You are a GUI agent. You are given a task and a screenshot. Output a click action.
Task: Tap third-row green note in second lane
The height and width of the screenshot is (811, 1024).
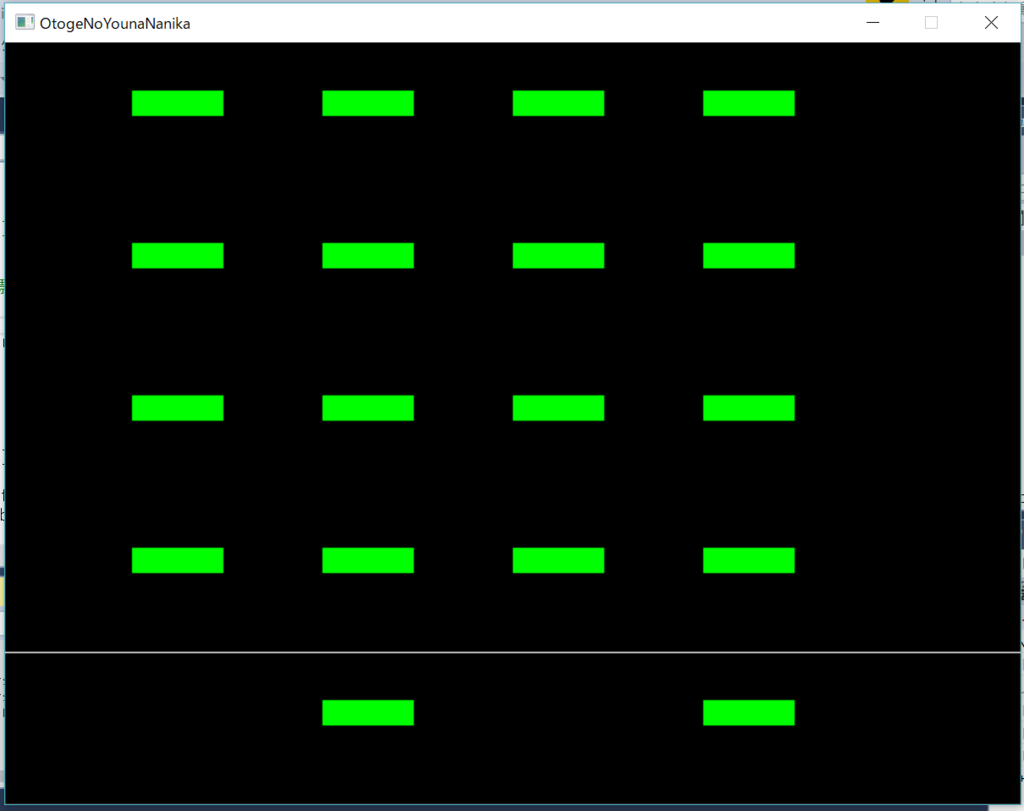tap(368, 408)
